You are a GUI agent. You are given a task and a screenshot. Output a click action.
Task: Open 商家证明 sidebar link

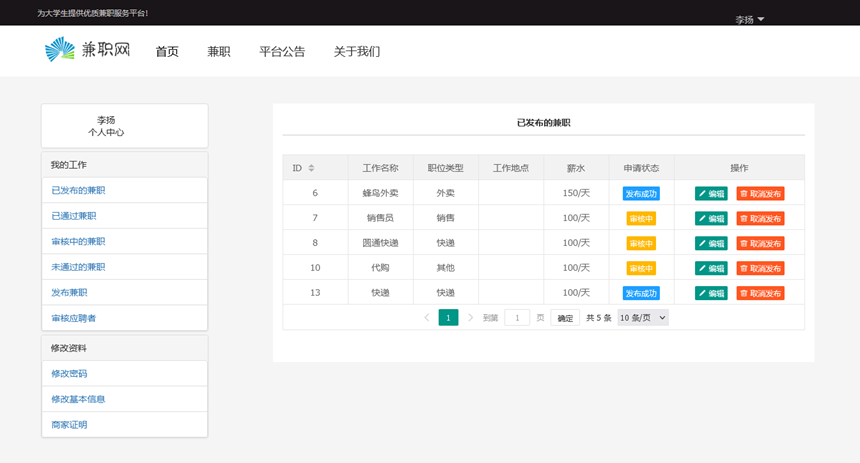(x=69, y=425)
